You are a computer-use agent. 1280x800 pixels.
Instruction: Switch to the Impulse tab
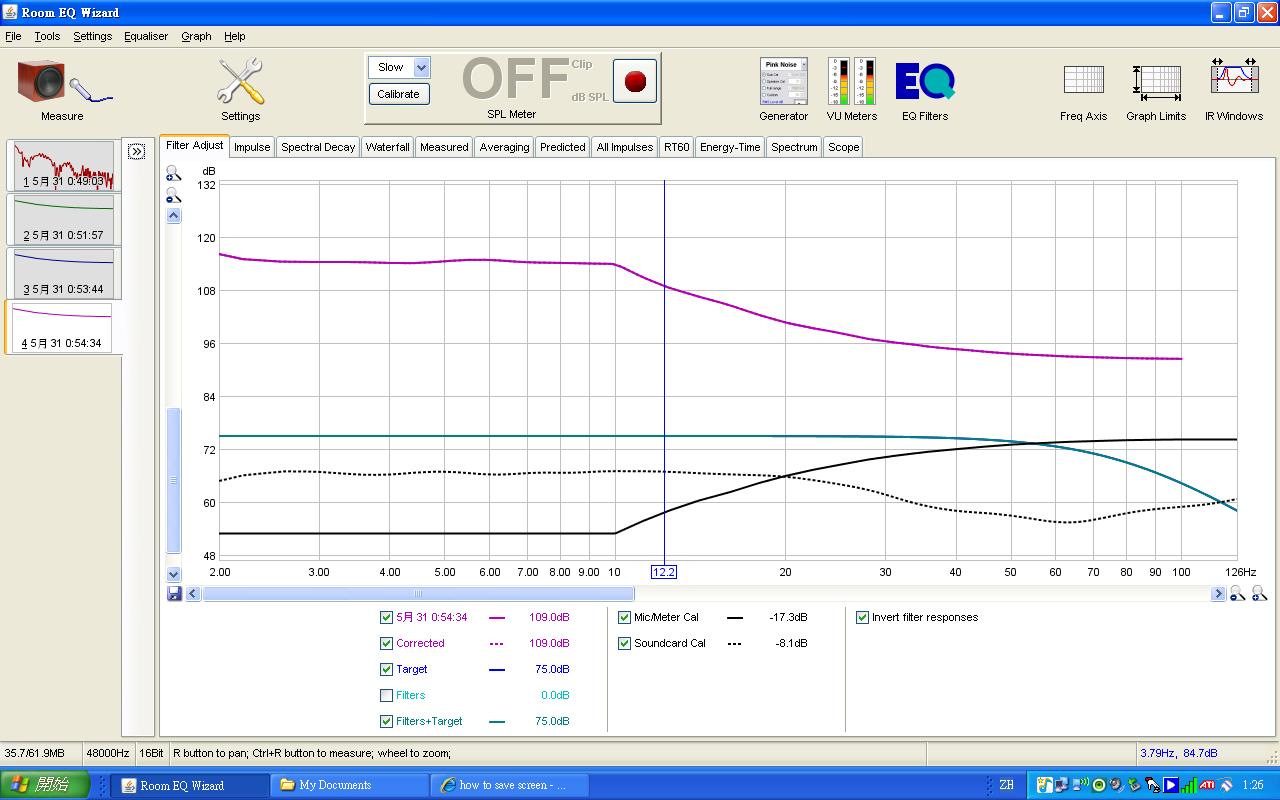[x=252, y=147]
